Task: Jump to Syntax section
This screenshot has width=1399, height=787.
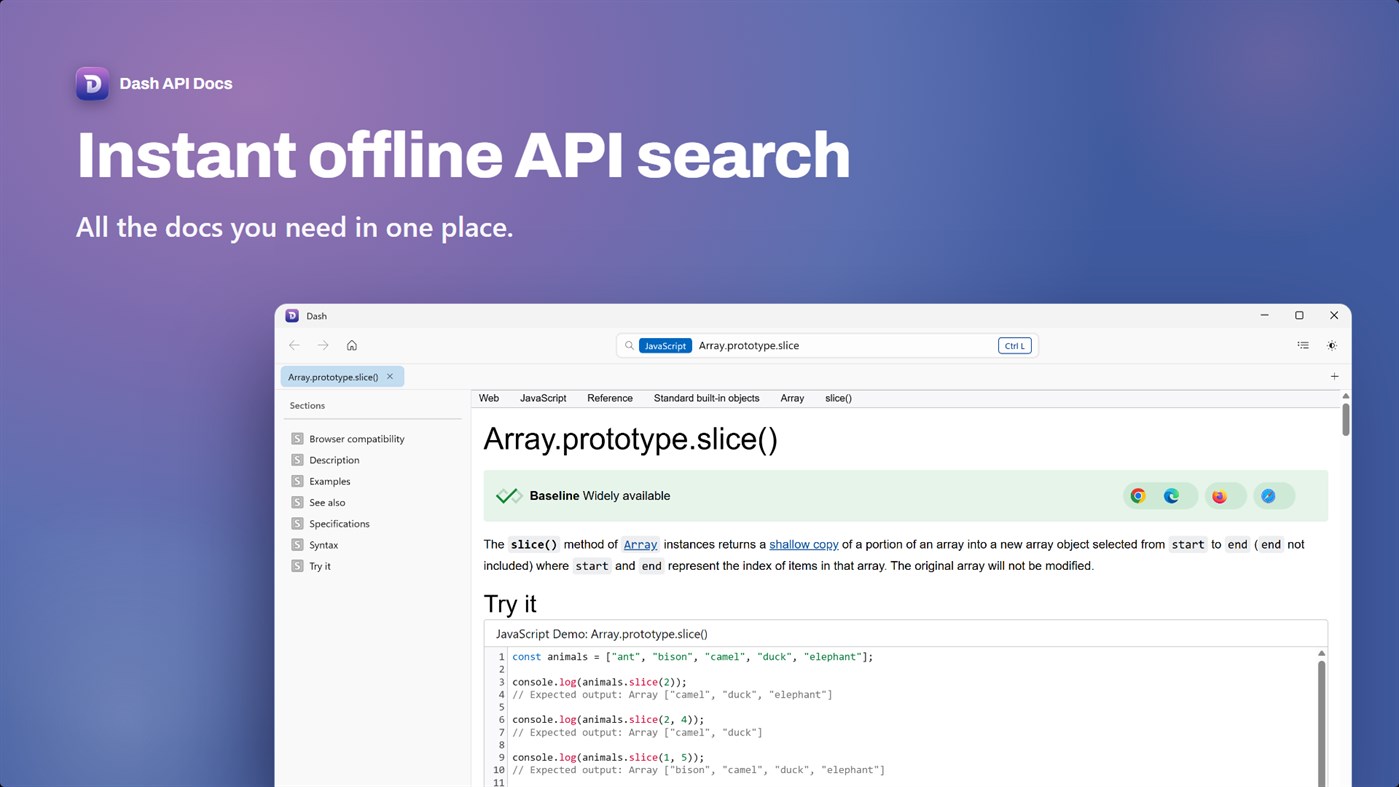Action: coord(324,545)
